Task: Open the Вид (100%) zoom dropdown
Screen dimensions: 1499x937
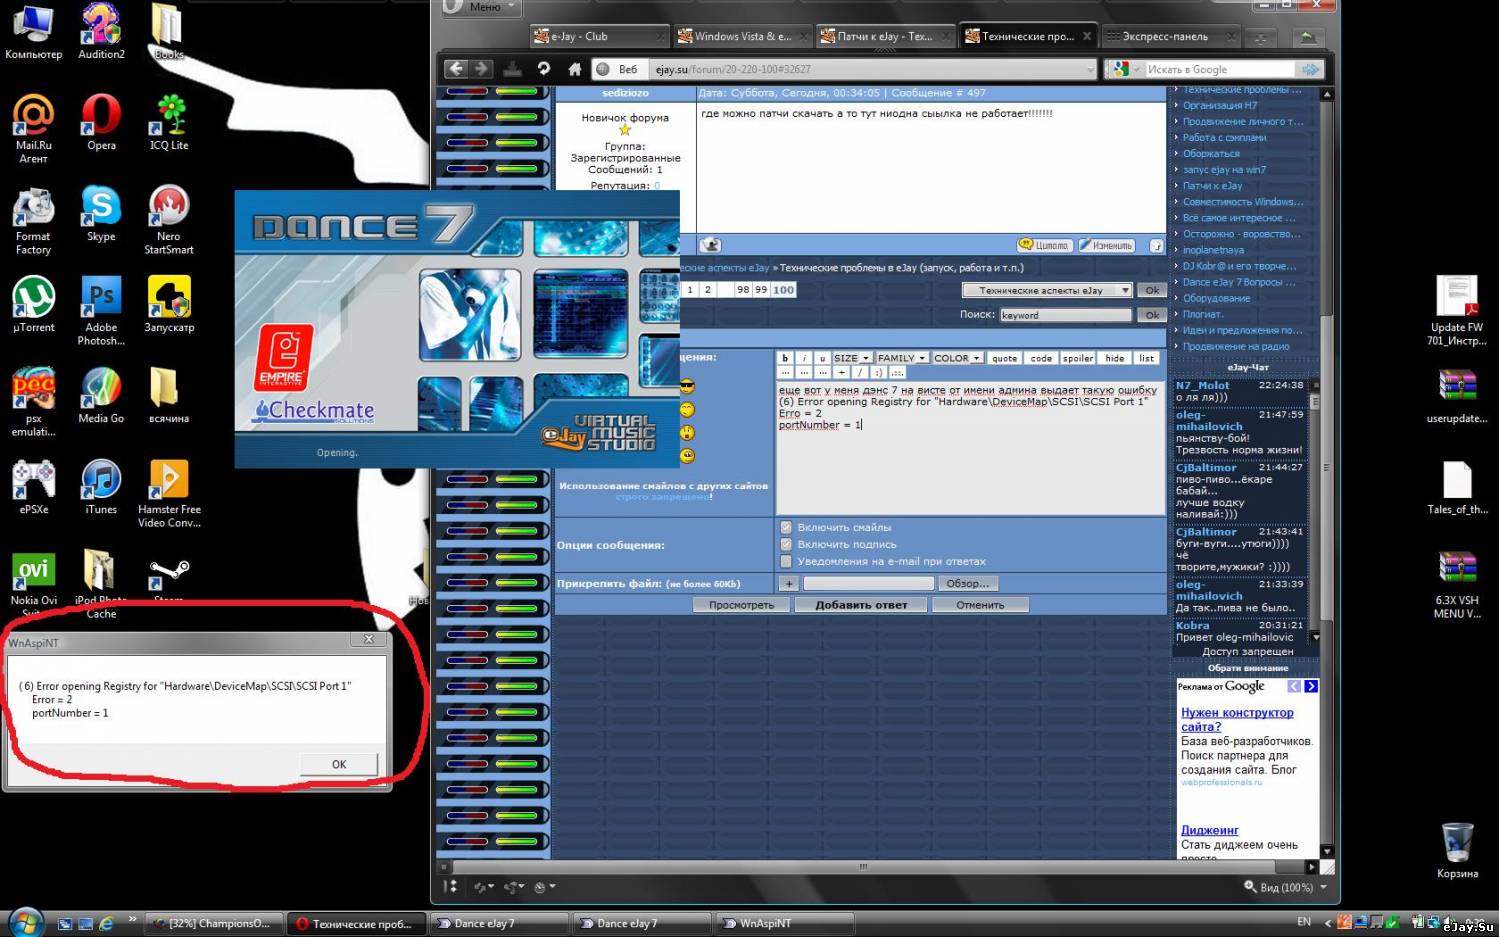Action: click(1286, 887)
